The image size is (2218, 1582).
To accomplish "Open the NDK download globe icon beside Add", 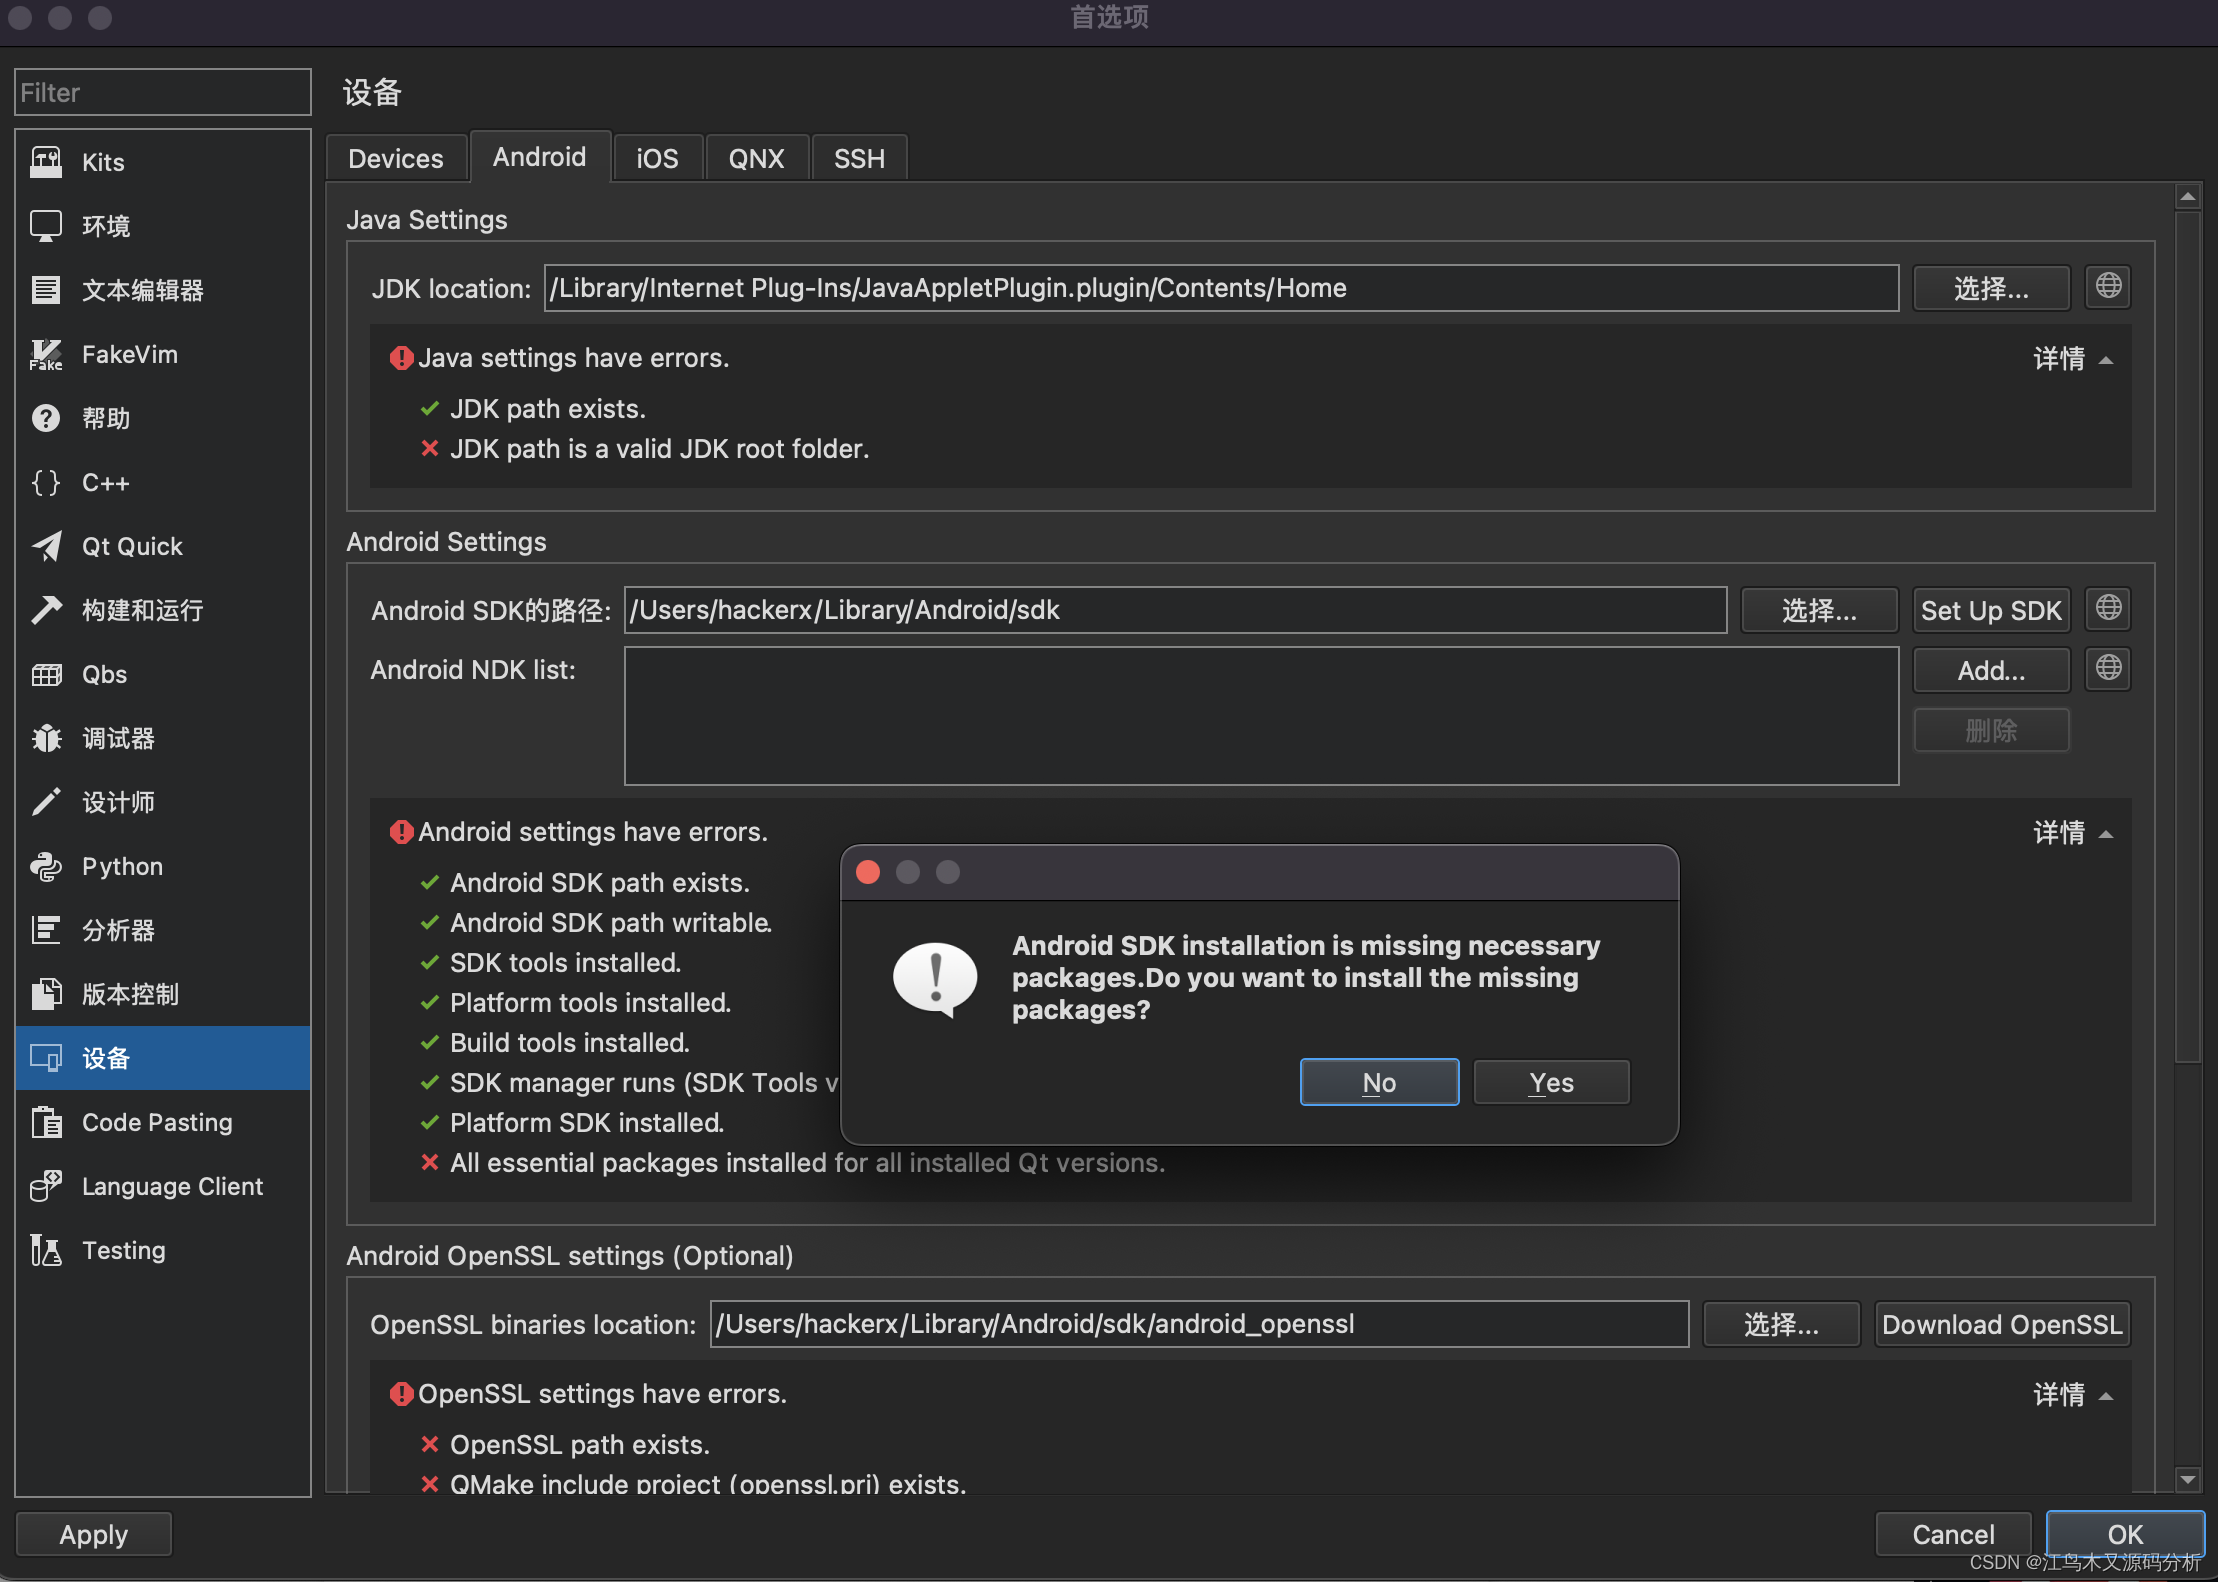I will [2108, 669].
